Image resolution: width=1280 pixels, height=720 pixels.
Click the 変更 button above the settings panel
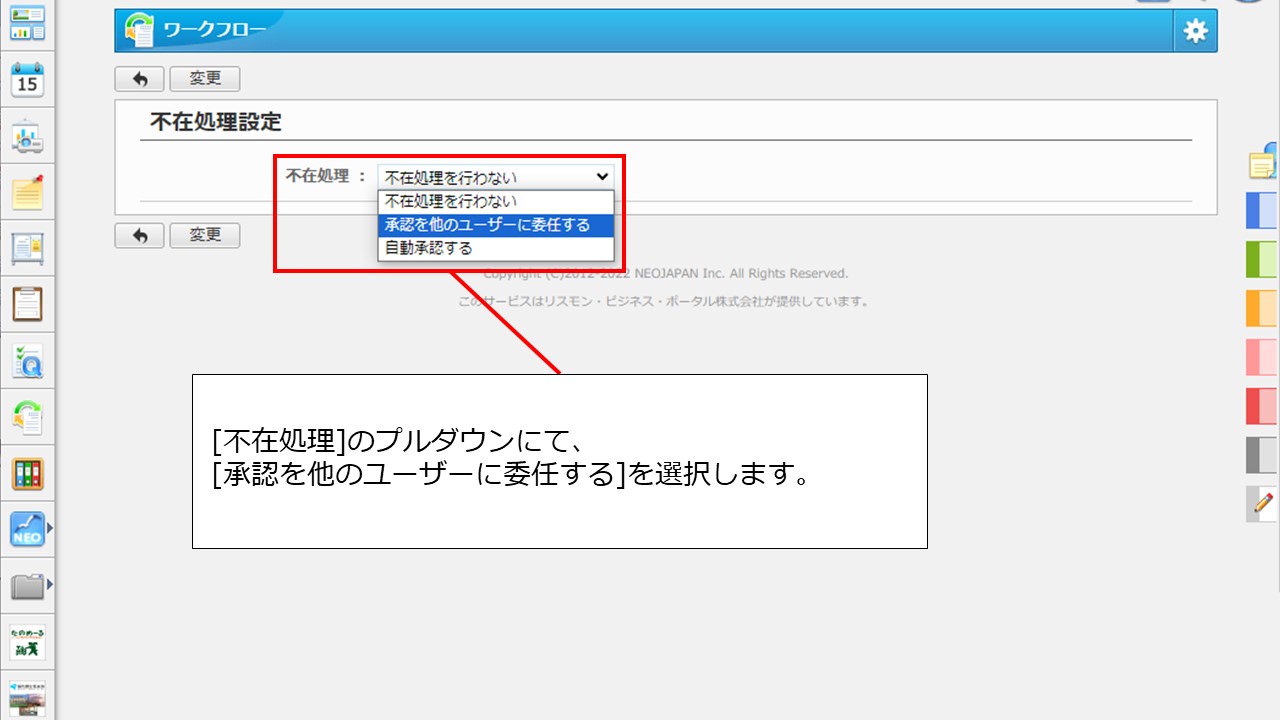pos(205,79)
